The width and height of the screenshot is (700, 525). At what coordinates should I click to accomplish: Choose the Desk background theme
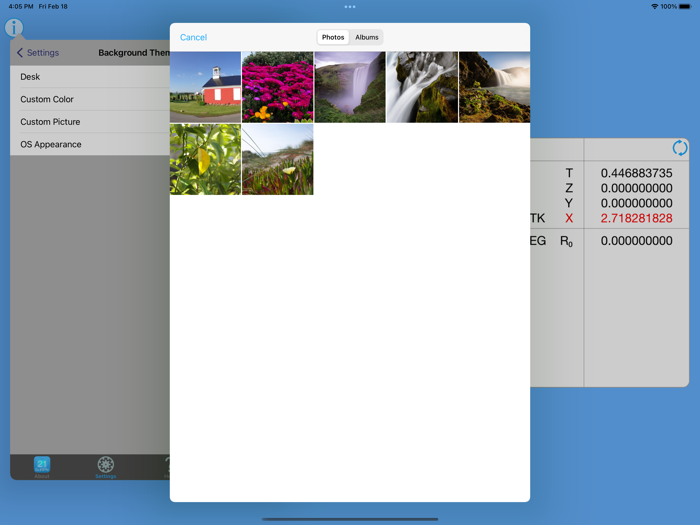(90, 77)
